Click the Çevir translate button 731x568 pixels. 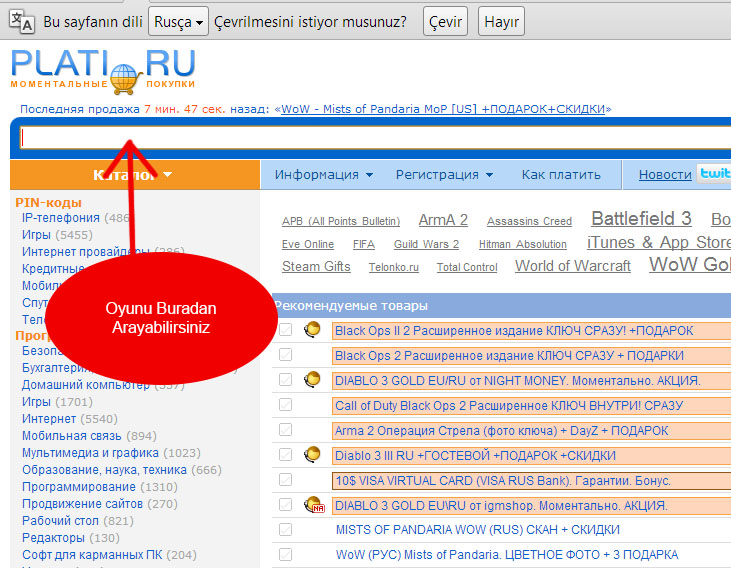pos(445,21)
